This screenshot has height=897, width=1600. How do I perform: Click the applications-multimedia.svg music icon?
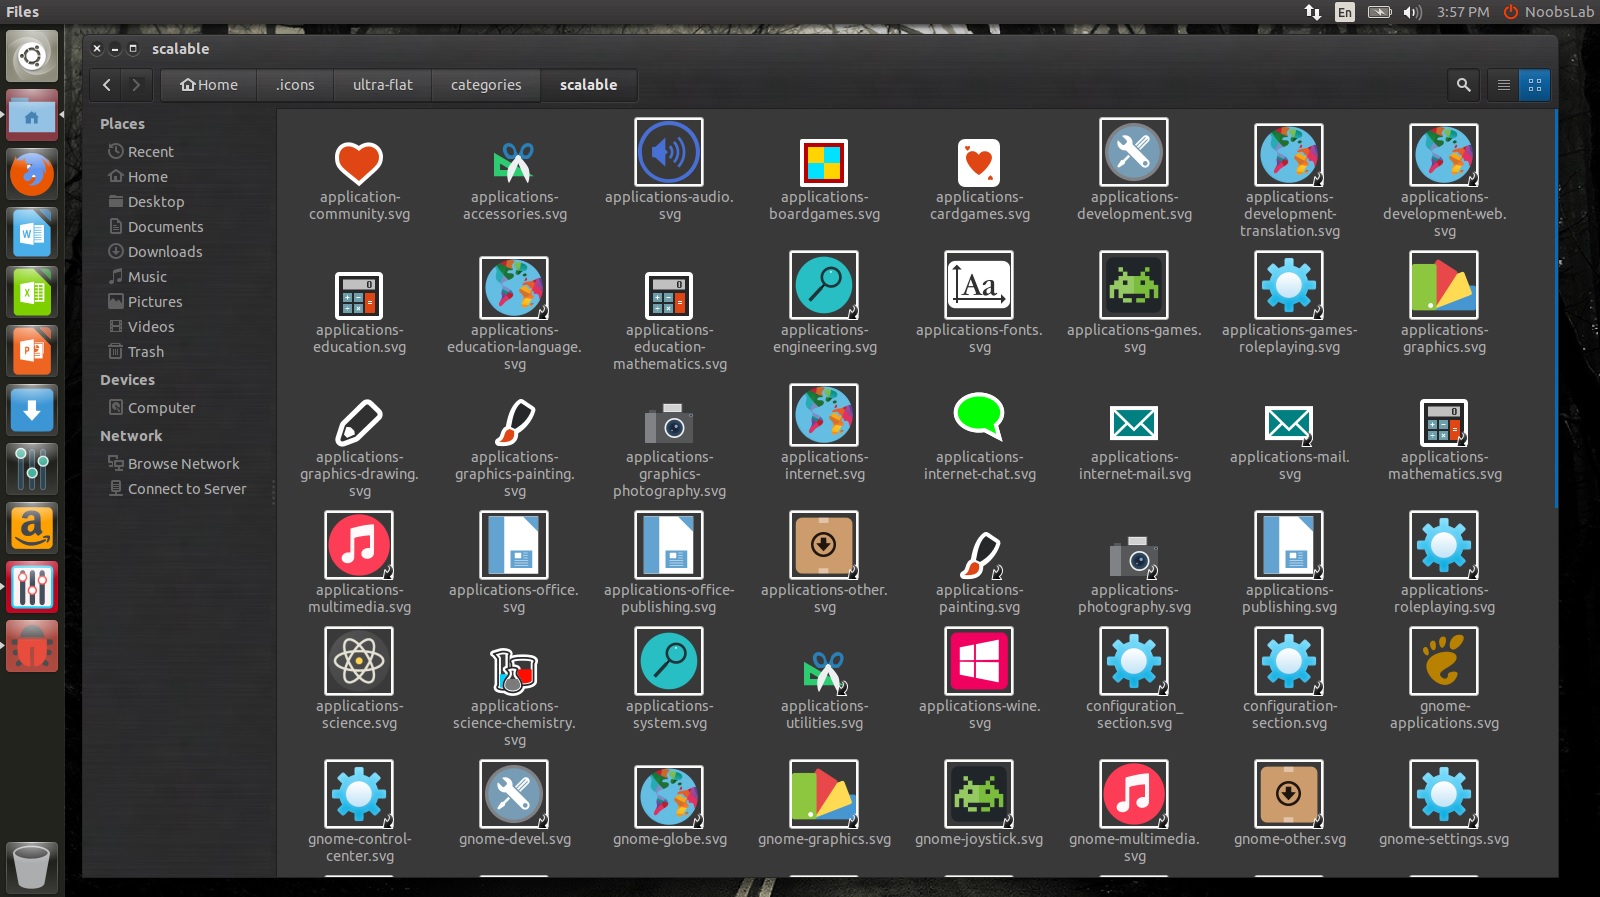[x=359, y=545]
